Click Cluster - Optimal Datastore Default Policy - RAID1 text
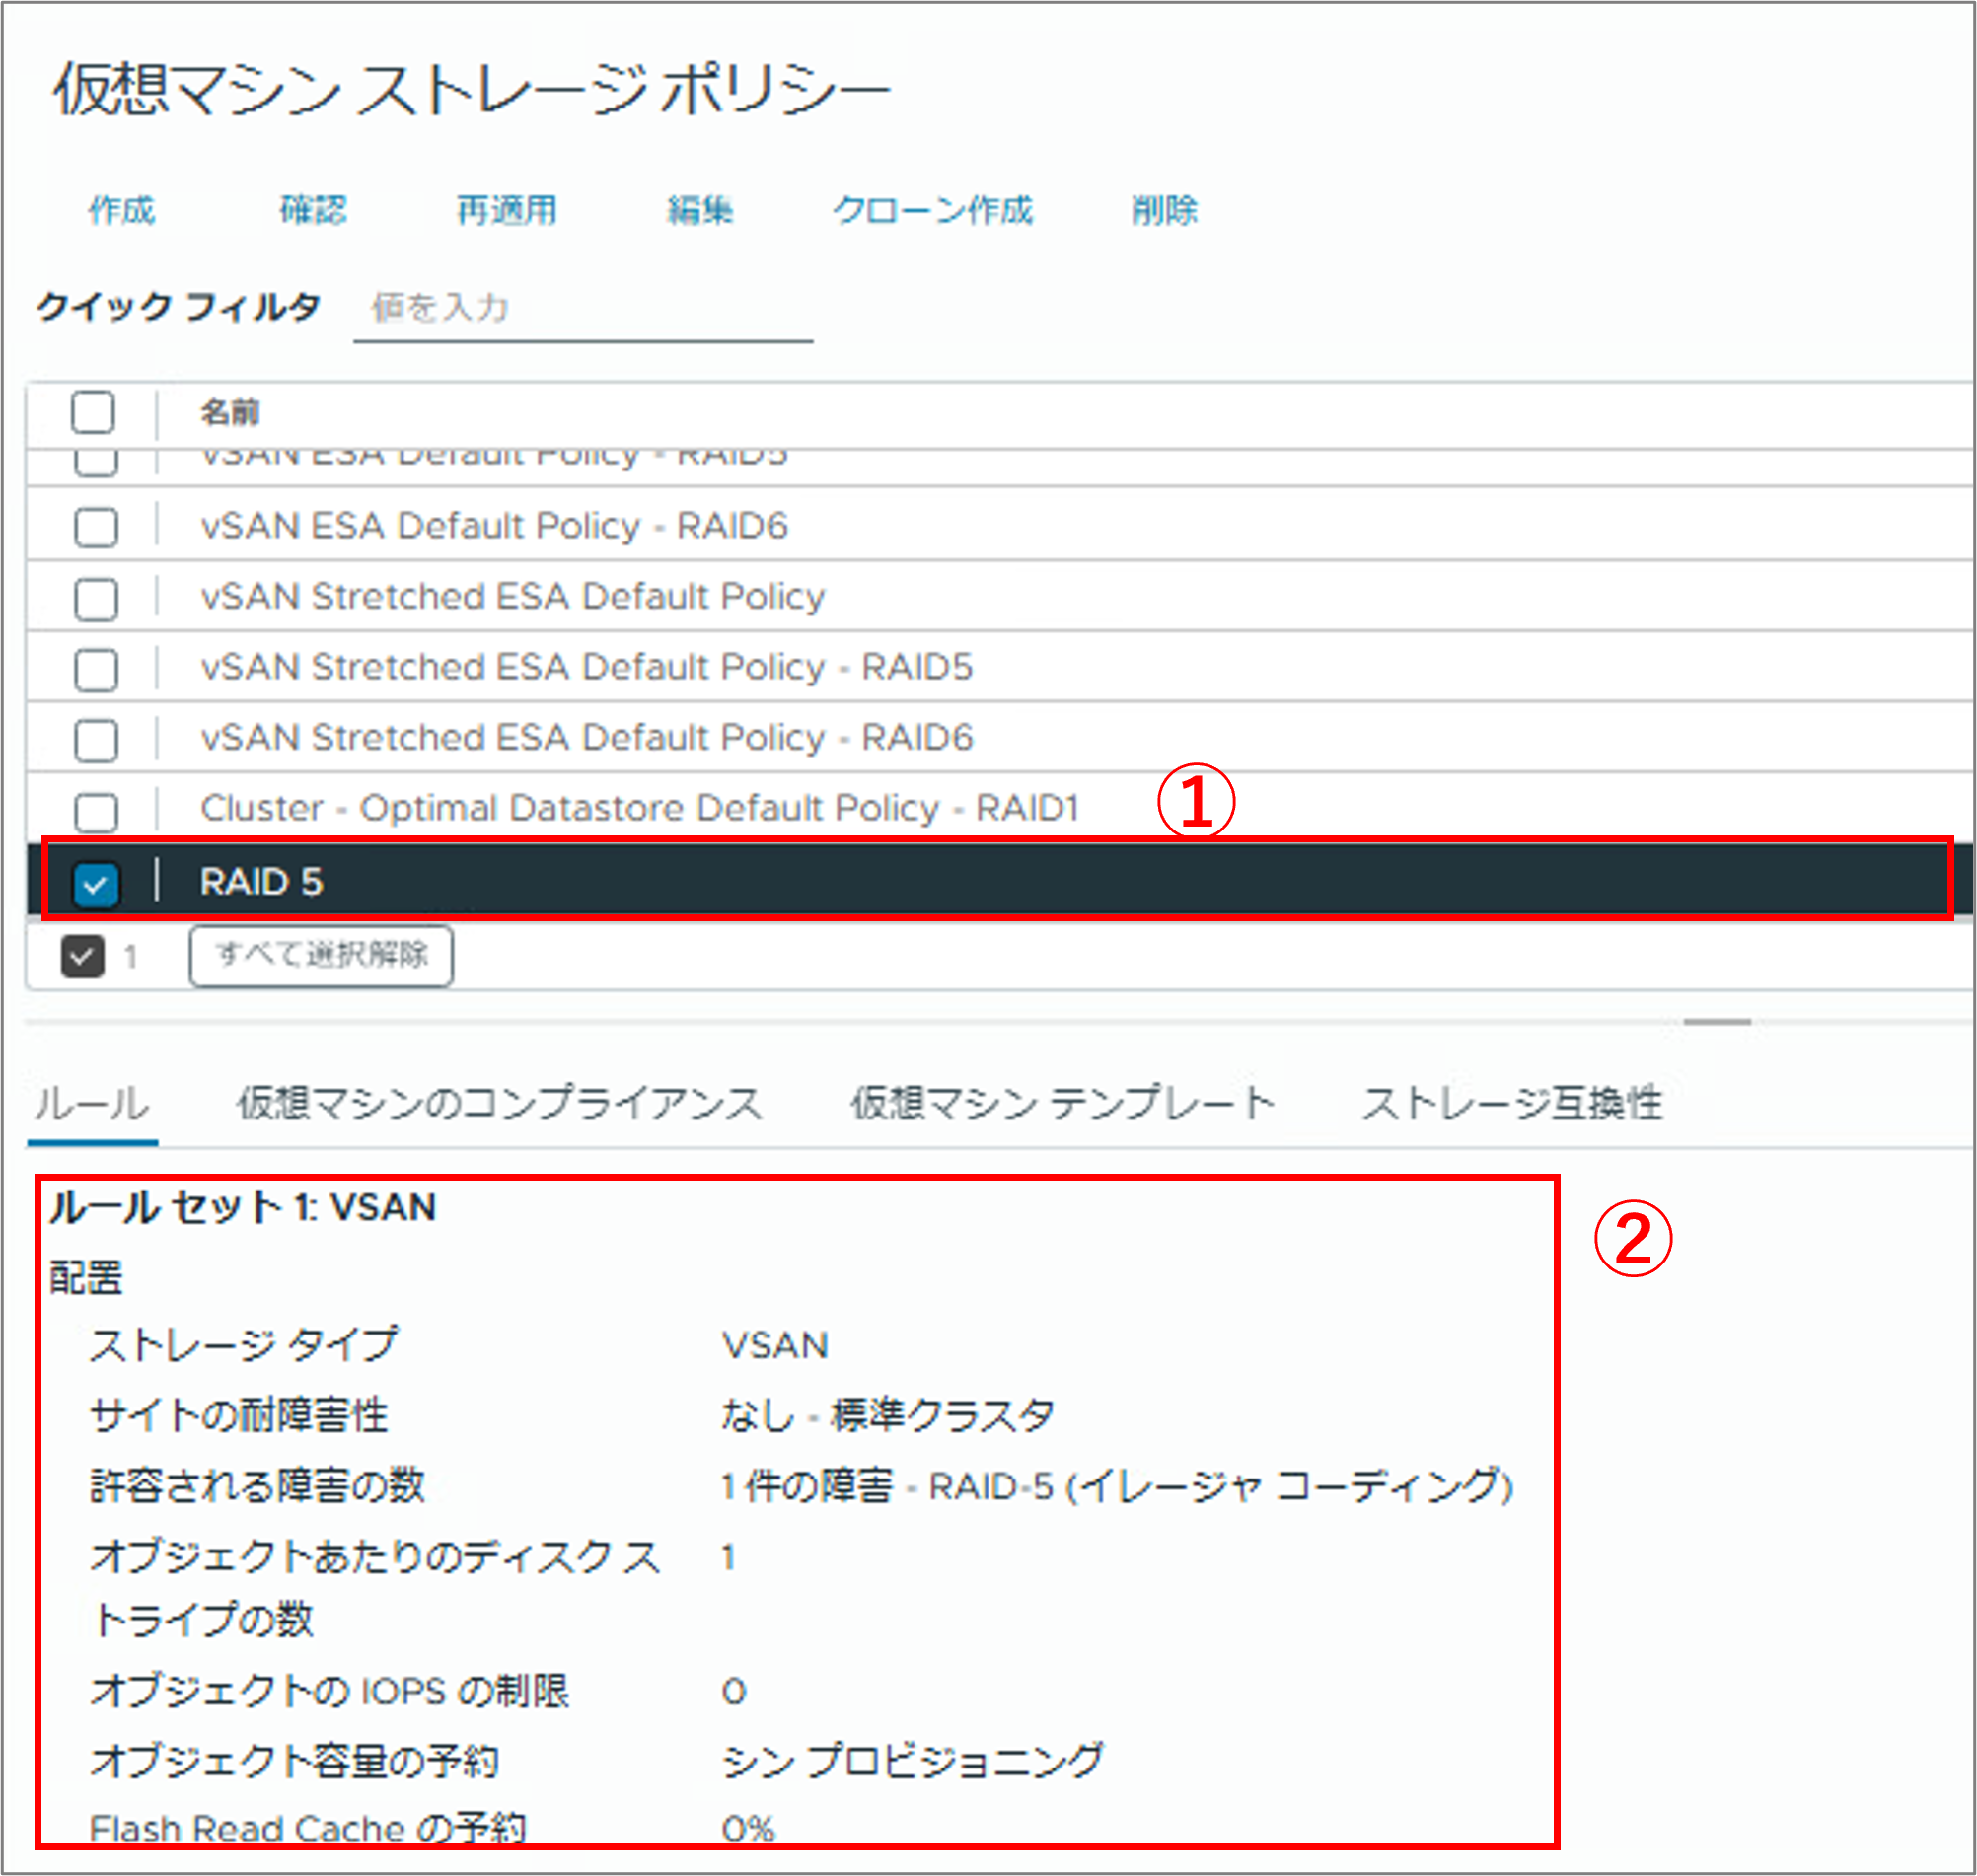The height and width of the screenshot is (1876, 1977). tap(640, 808)
